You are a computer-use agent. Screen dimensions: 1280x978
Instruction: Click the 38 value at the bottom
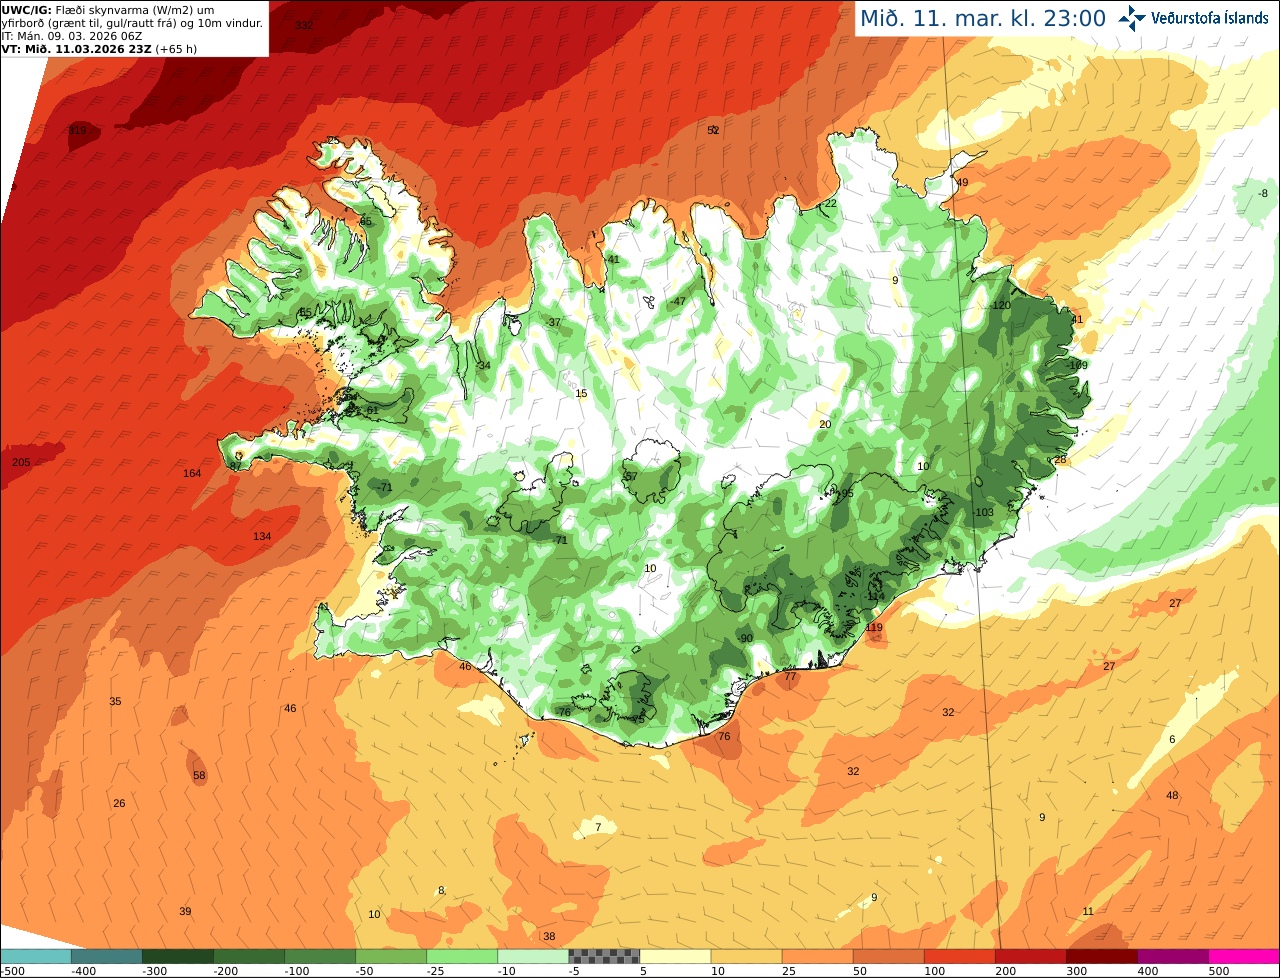pos(549,937)
